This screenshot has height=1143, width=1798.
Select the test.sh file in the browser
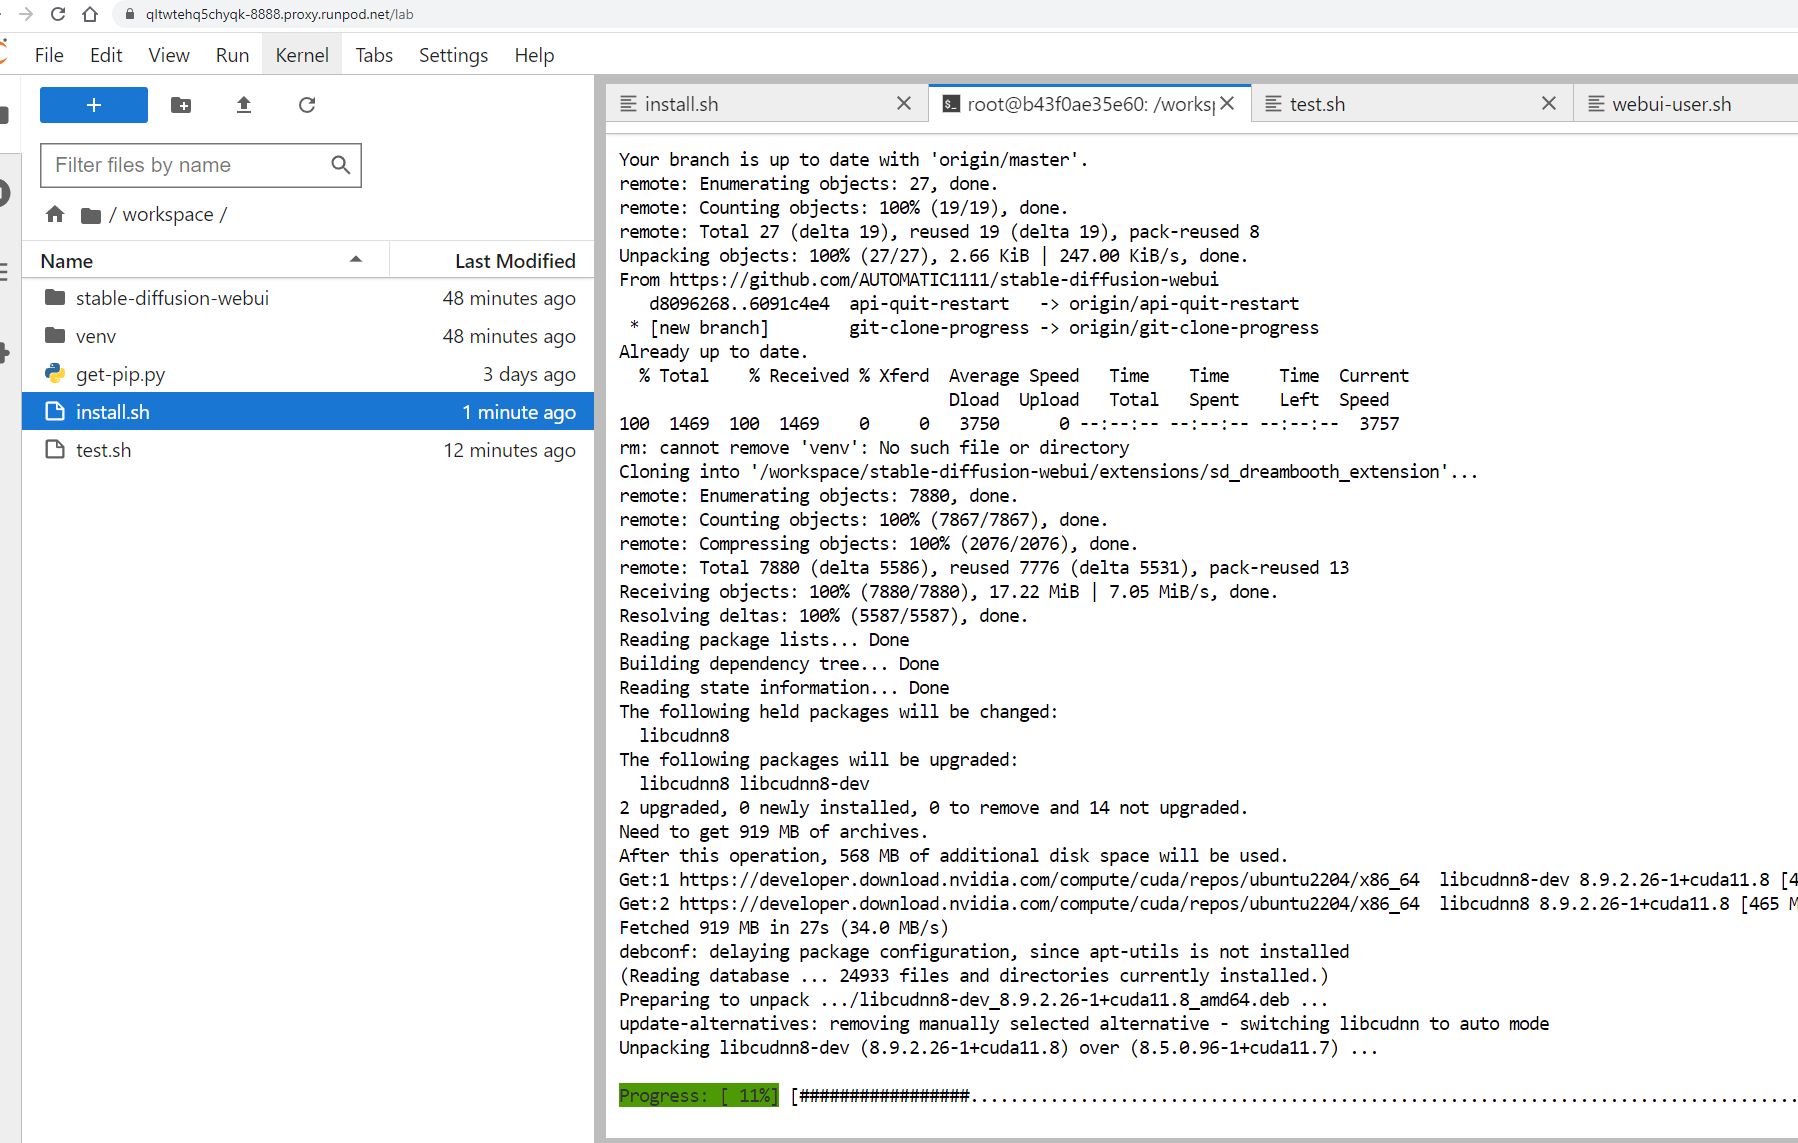(x=103, y=450)
